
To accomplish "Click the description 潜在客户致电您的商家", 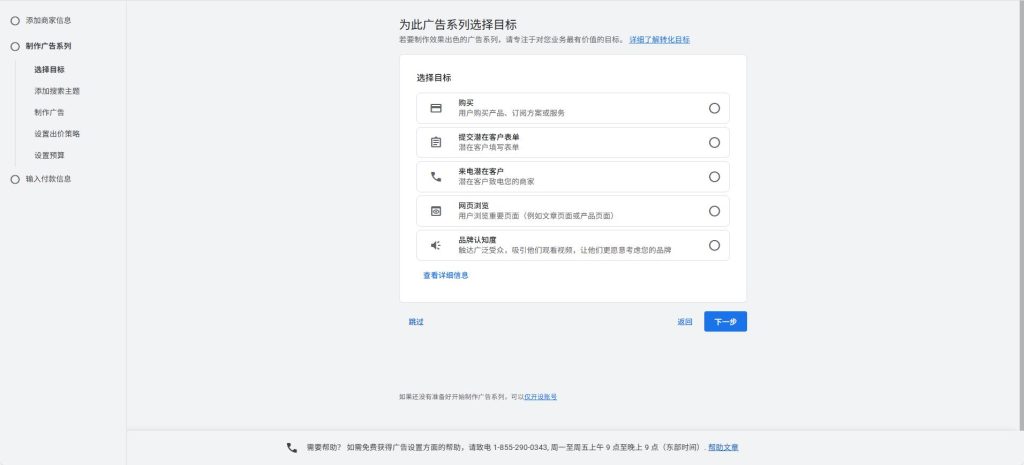I will pos(496,182).
